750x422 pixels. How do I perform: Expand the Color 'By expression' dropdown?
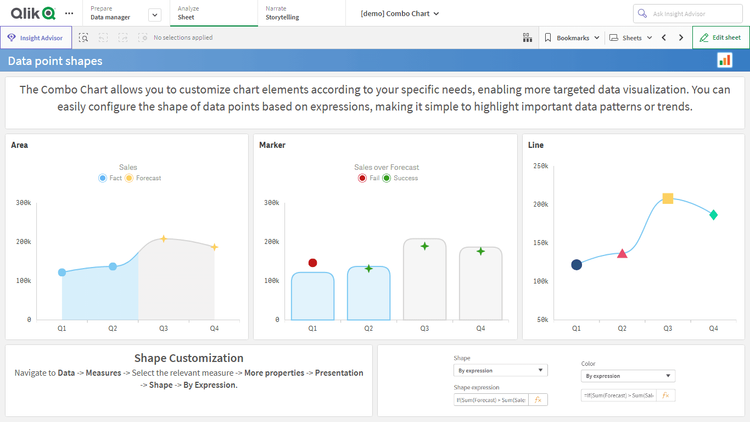pos(627,376)
